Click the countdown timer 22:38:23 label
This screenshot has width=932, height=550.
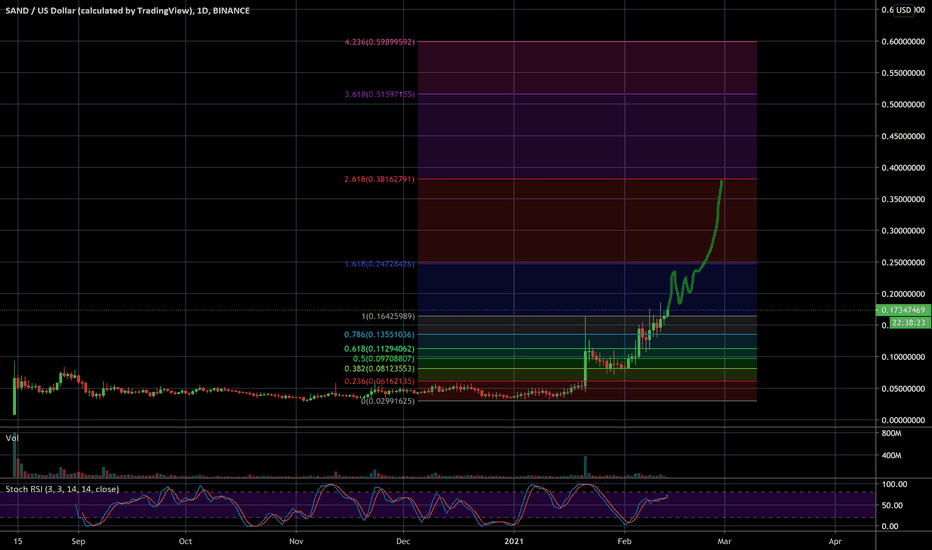[x=909, y=323]
